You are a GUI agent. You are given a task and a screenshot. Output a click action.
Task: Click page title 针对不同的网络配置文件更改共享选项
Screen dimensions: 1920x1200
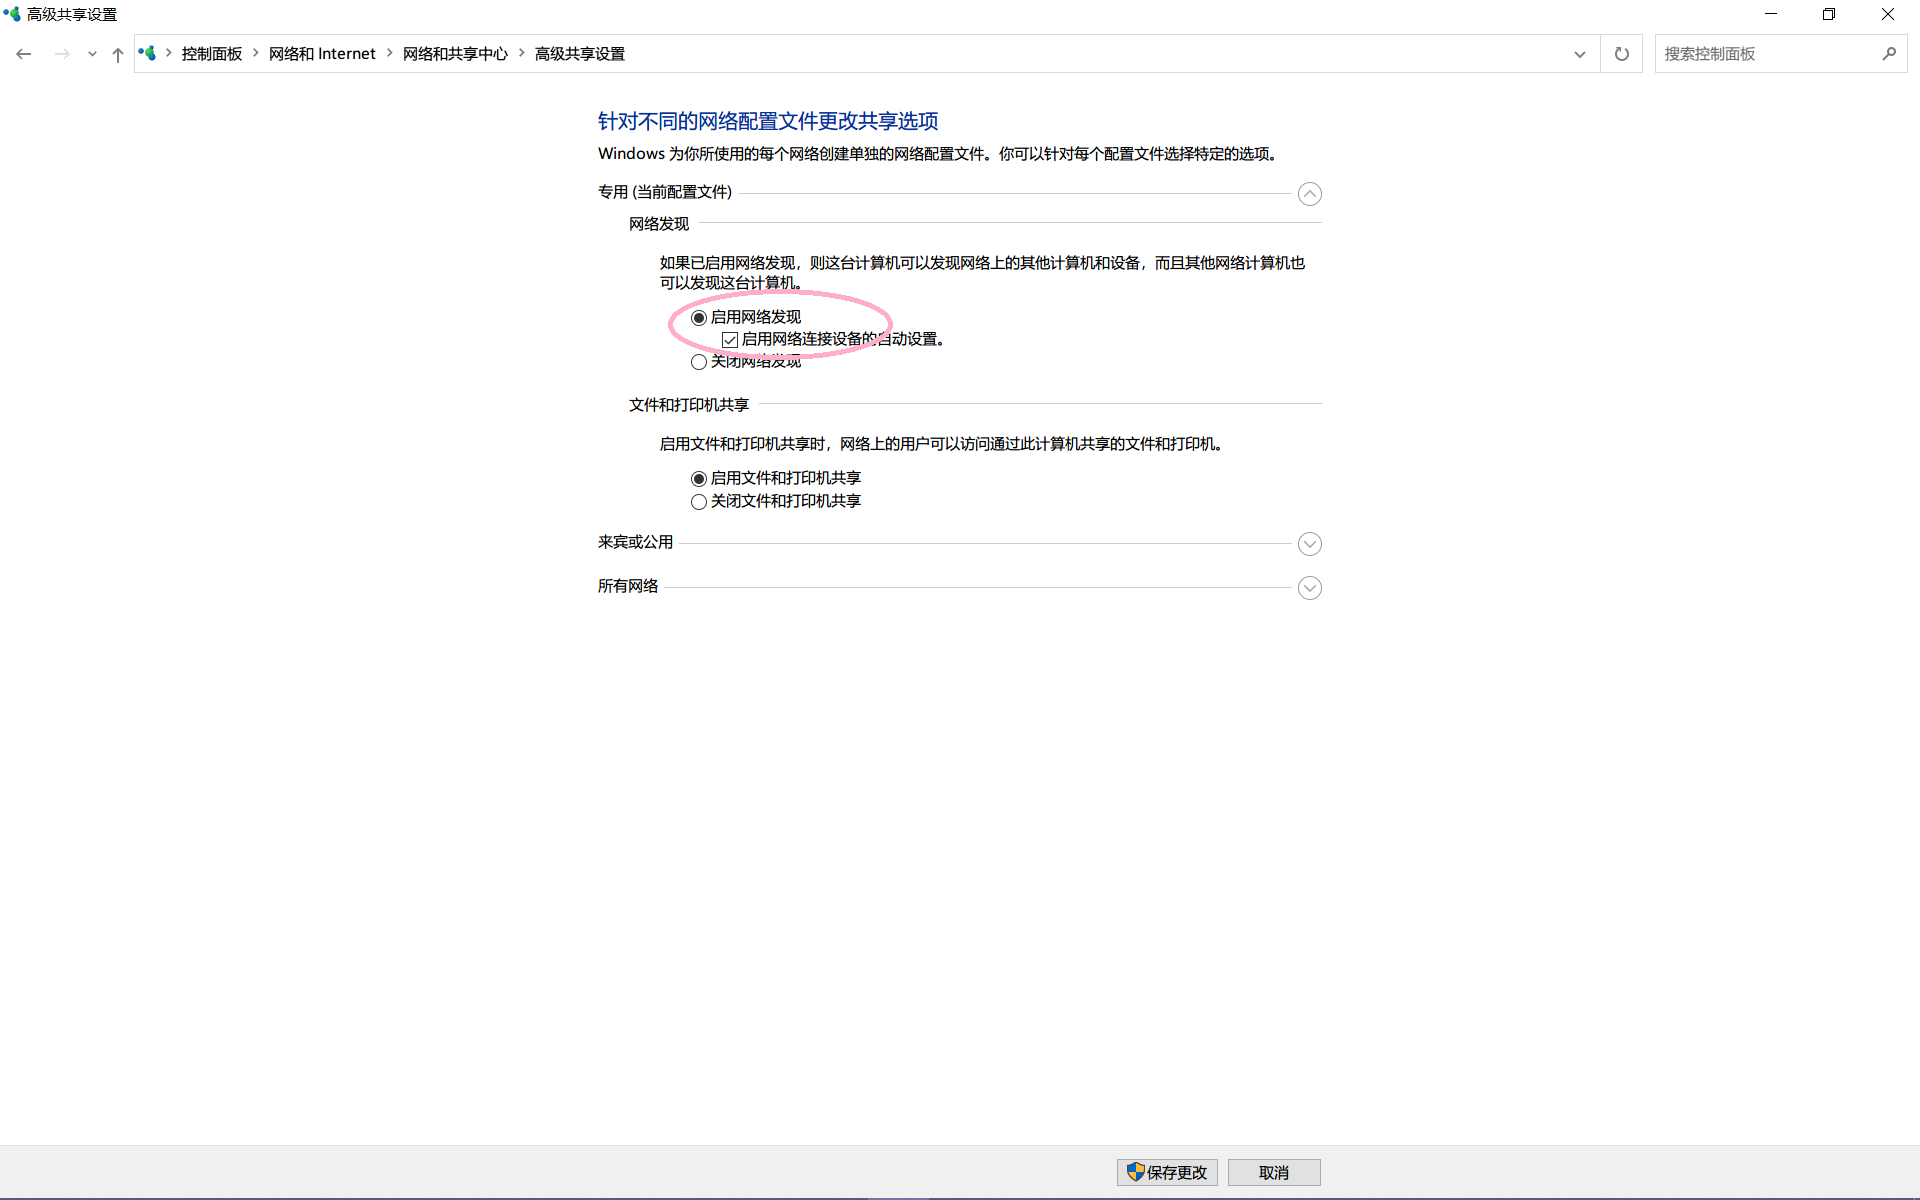[768, 121]
